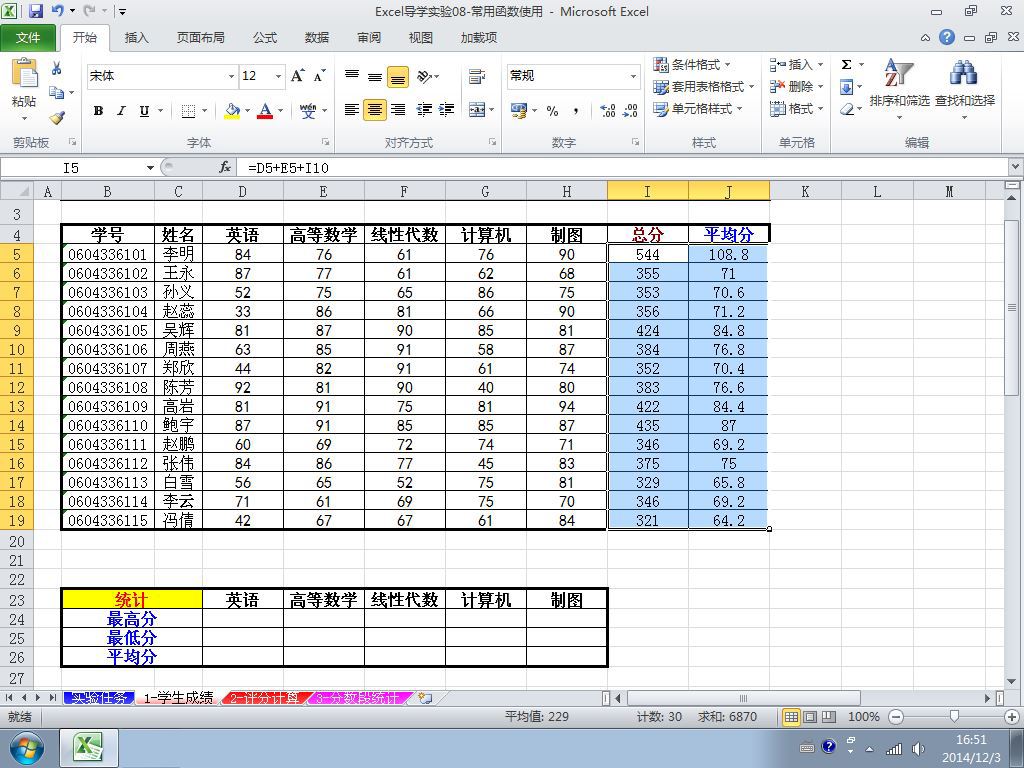The image size is (1024, 768).
Task: Open the number format dropdown showing 常规
Action: coord(633,76)
